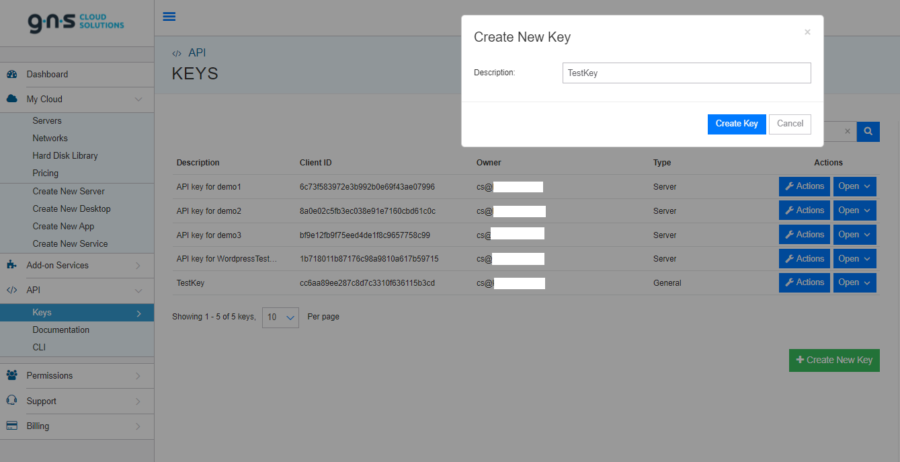Click the Type column header
Image resolution: width=900 pixels, height=462 pixels.
tap(662, 162)
